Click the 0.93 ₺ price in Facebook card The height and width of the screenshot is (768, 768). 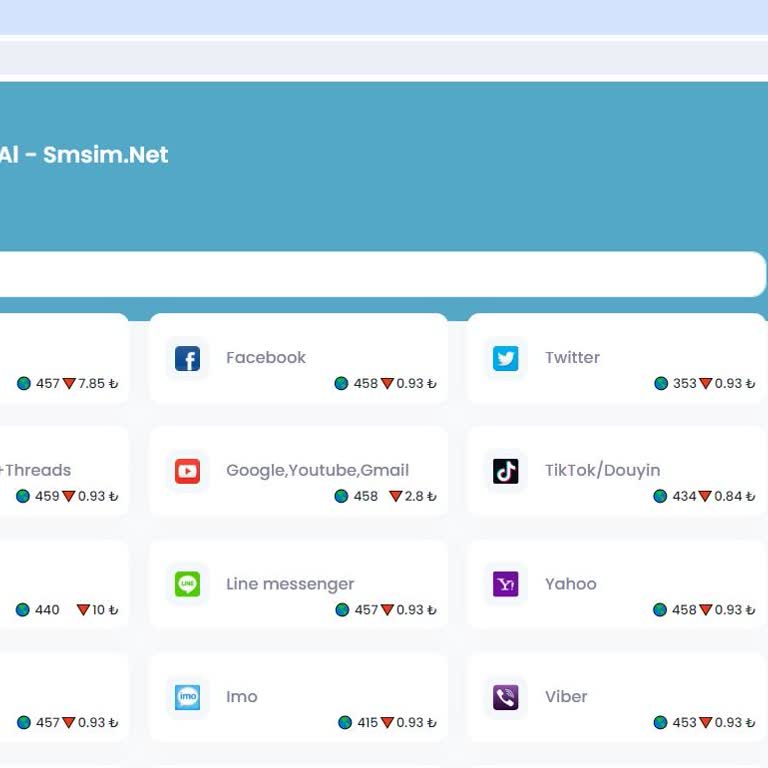(x=416, y=384)
